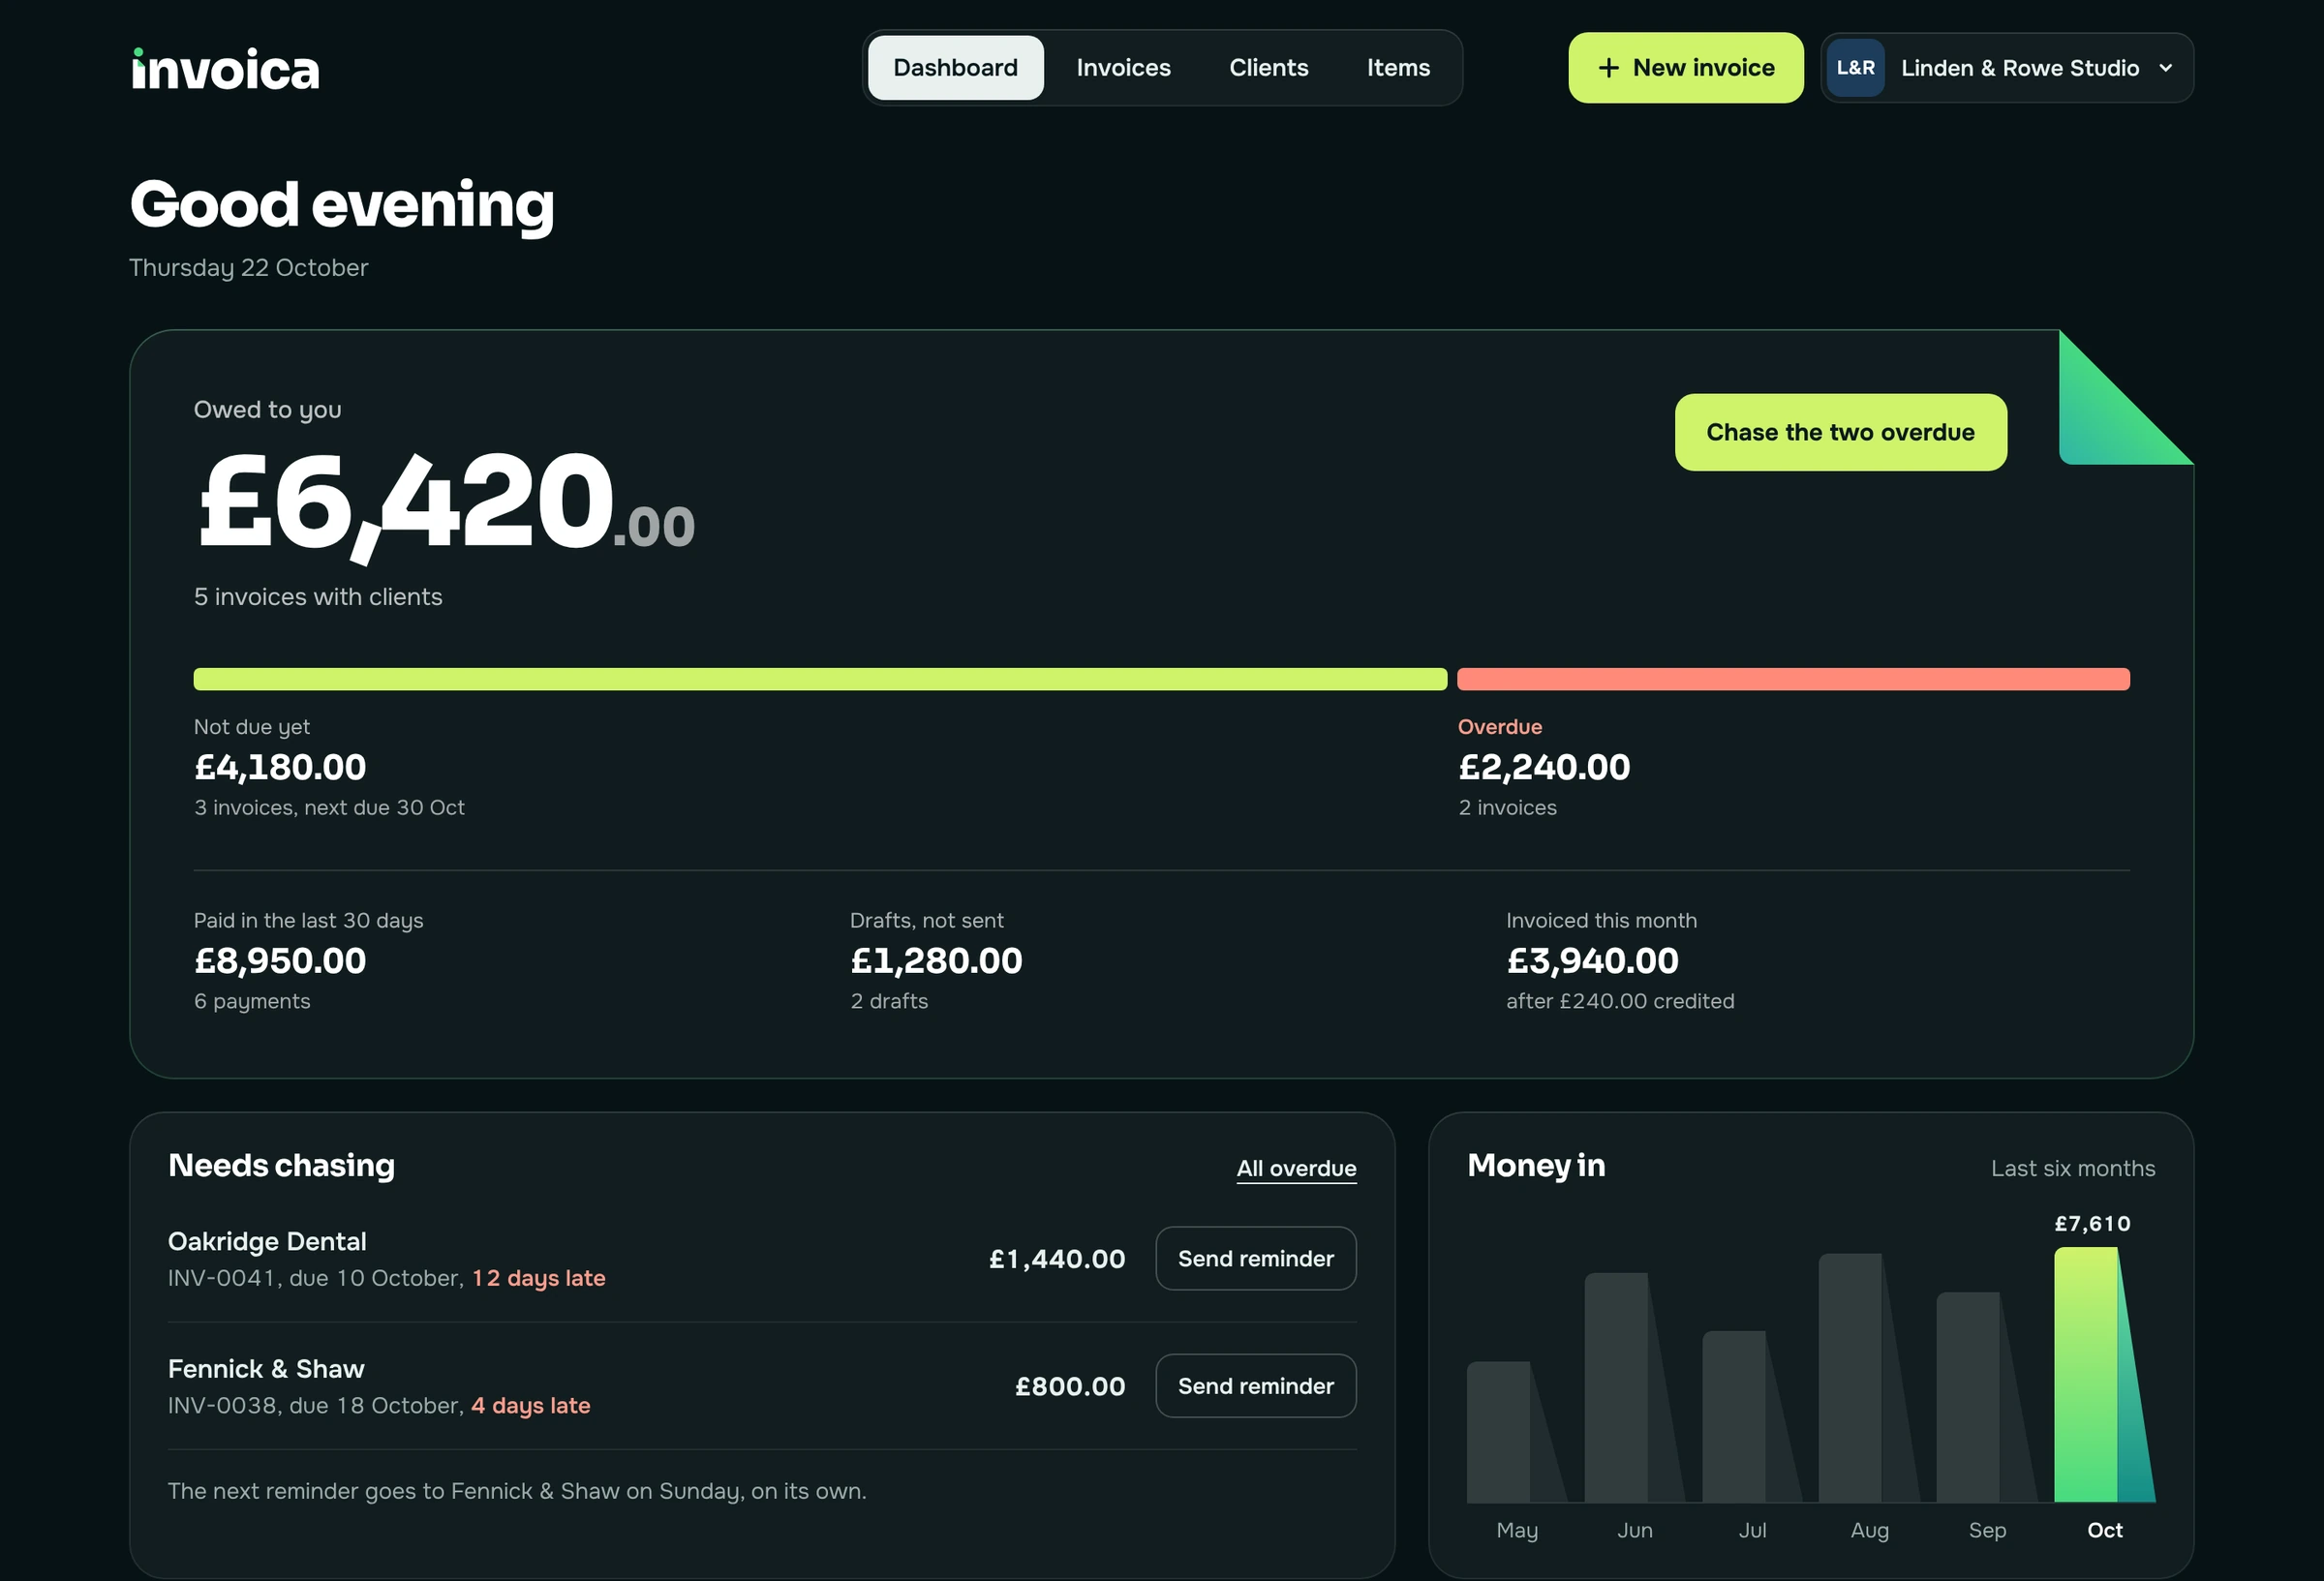Click the Fennick & Shaw client name
The width and height of the screenshot is (2324, 1581).
(266, 1369)
